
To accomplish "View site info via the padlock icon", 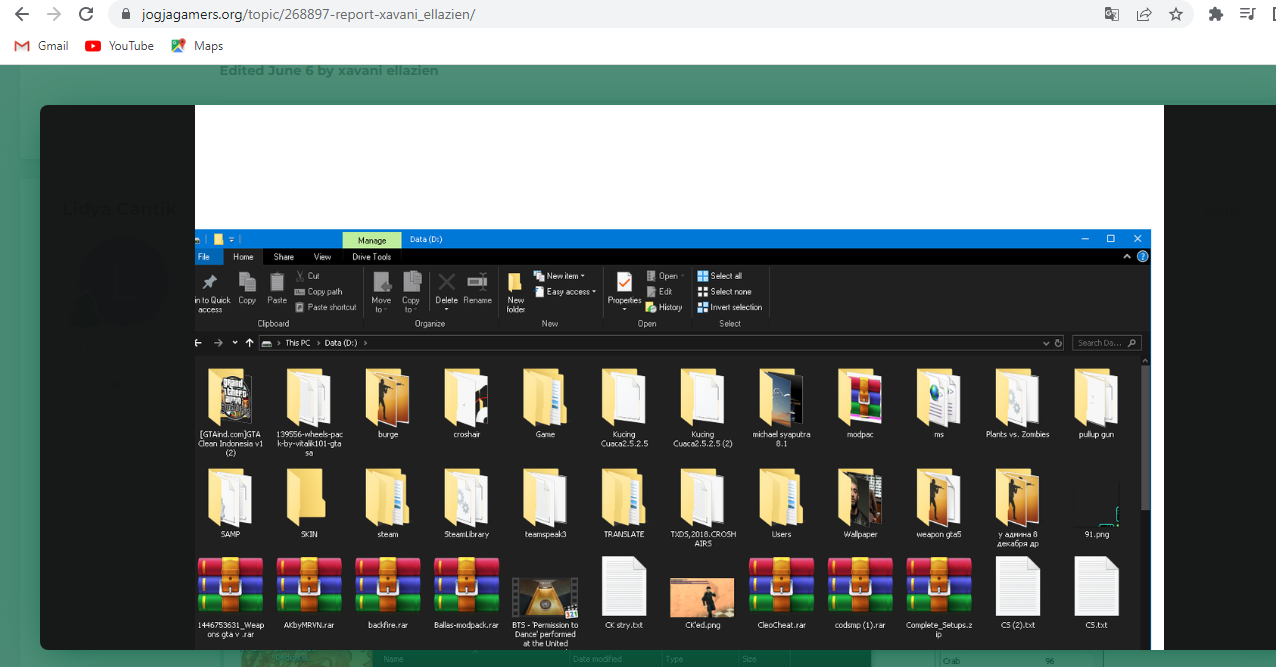I will pyautogui.click(x=126, y=15).
